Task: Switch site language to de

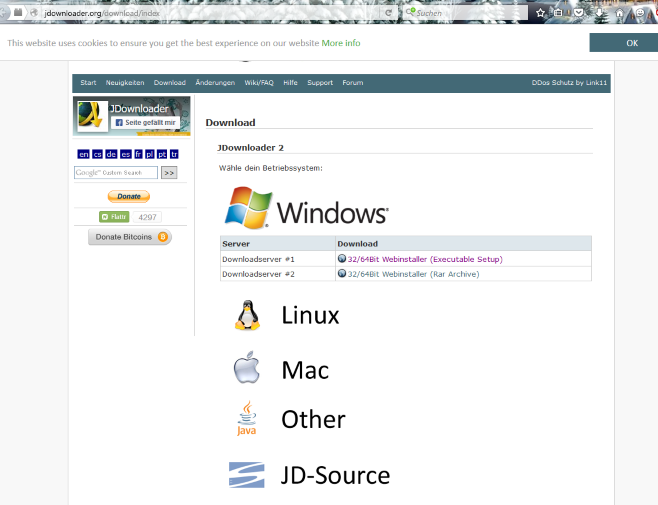Action: tap(111, 154)
